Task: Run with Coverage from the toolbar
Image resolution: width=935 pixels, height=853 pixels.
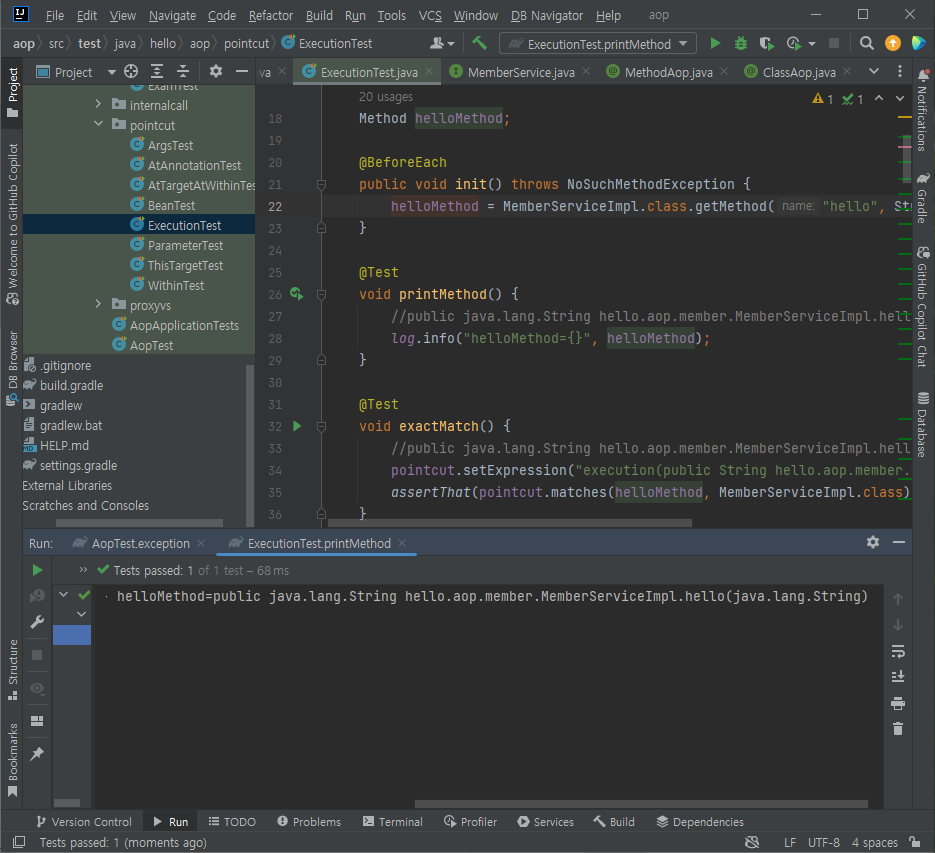Action: [767, 44]
